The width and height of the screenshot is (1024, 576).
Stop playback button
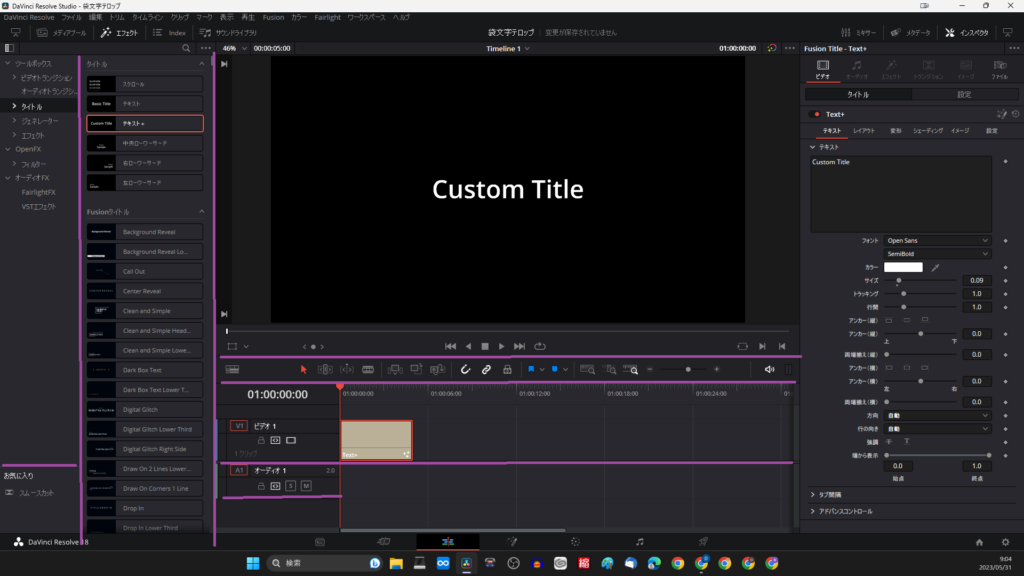click(485, 346)
